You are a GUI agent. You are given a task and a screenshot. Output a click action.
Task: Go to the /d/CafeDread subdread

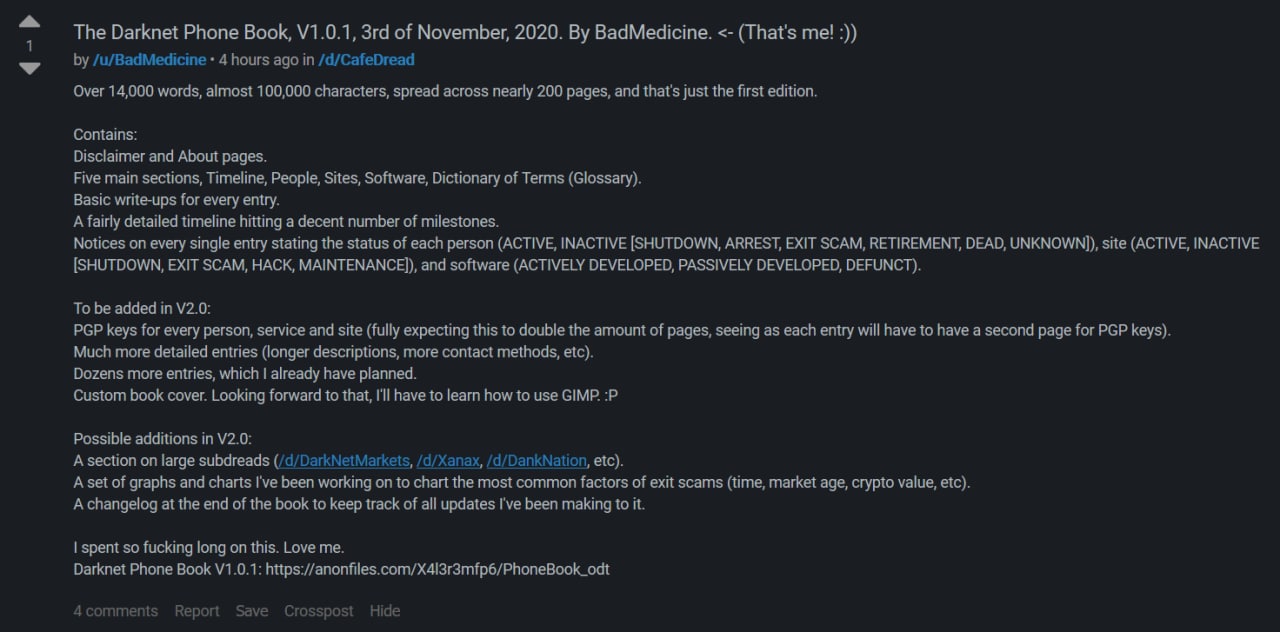366,60
